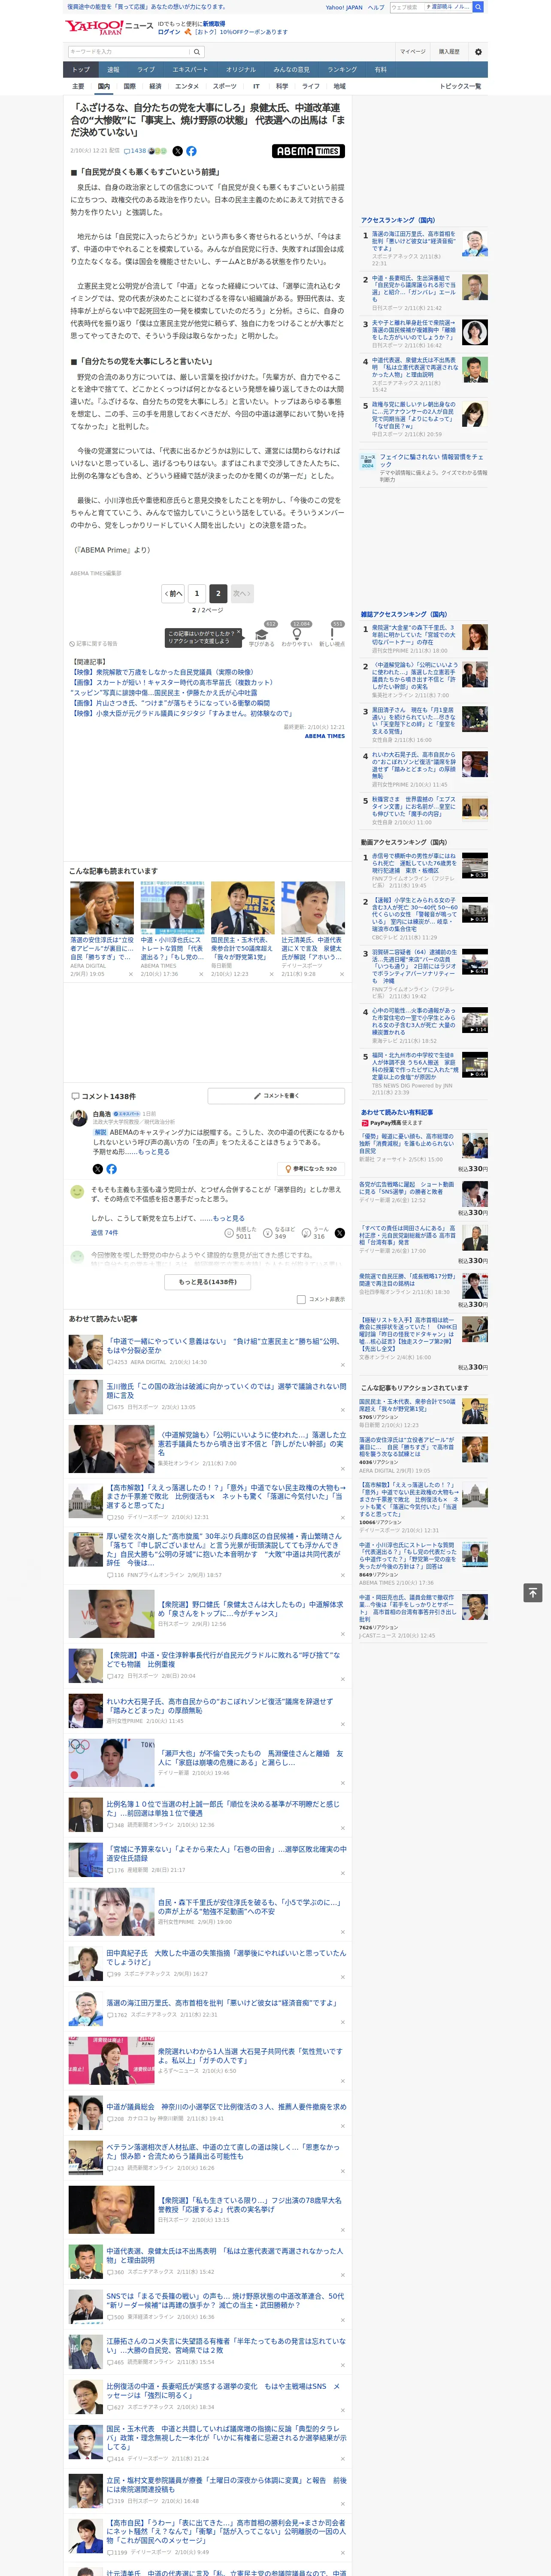551x2576 pixels.
Task: Open エキスパート navigation tab
Action: coord(190,70)
